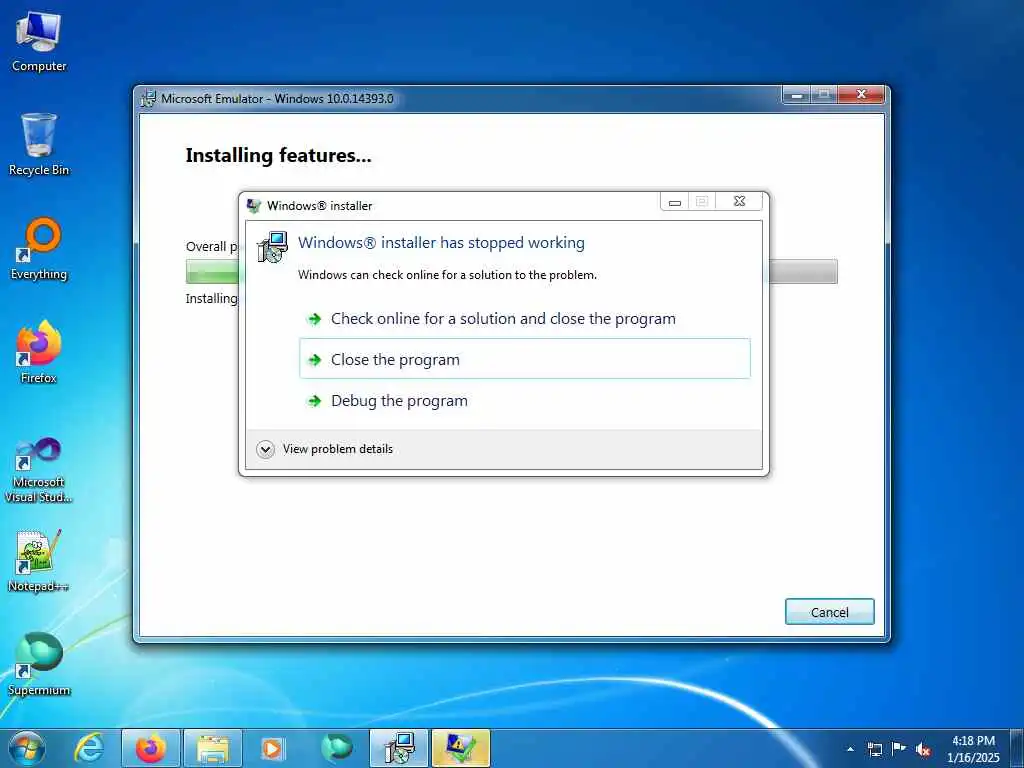Image resolution: width=1024 pixels, height=768 pixels.
Task: Select the Recycle Bin desktop icon
Action: (39, 145)
